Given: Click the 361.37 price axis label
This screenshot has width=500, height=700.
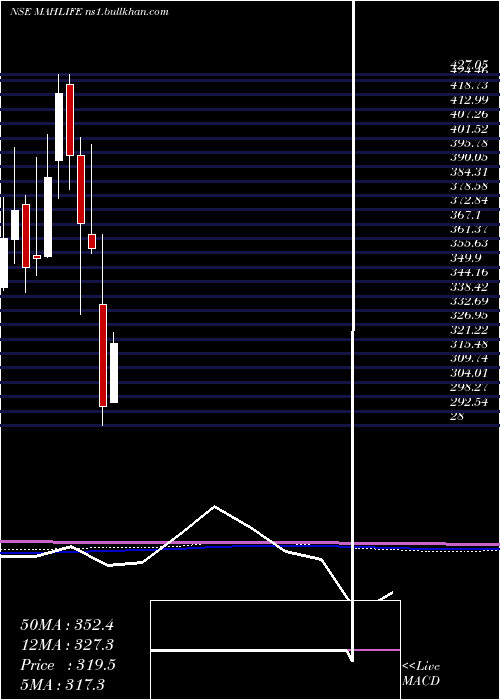Looking at the screenshot, I should pyautogui.click(x=469, y=229).
